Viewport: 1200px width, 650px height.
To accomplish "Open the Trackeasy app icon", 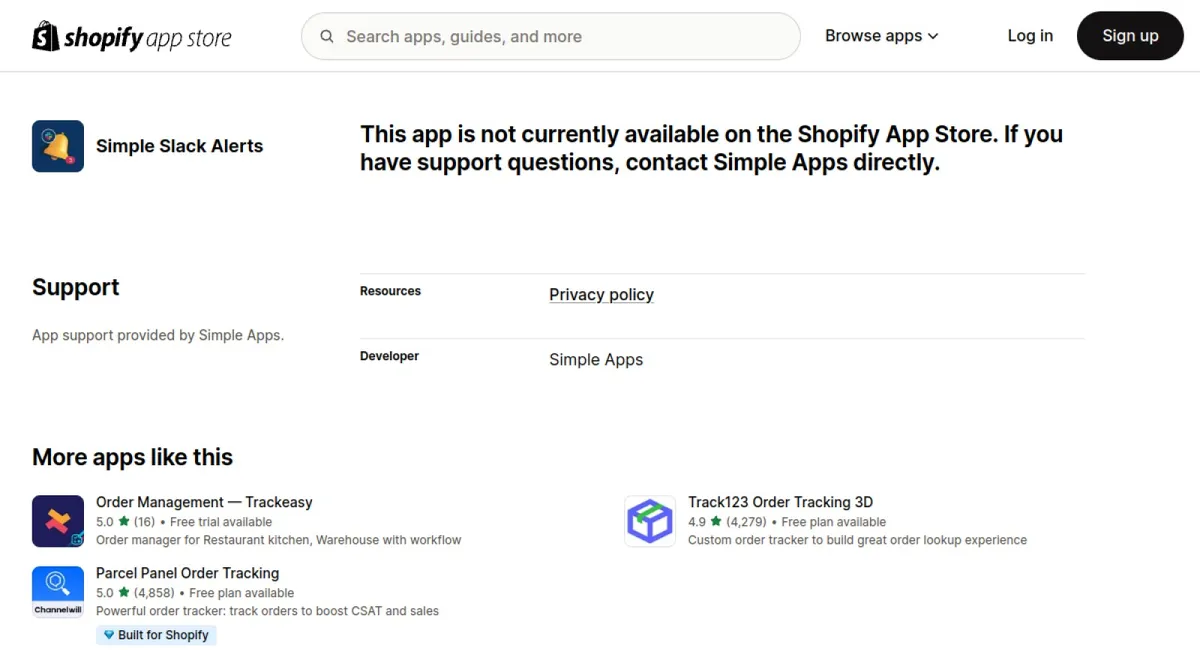I will pyautogui.click(x=58, y=521).
